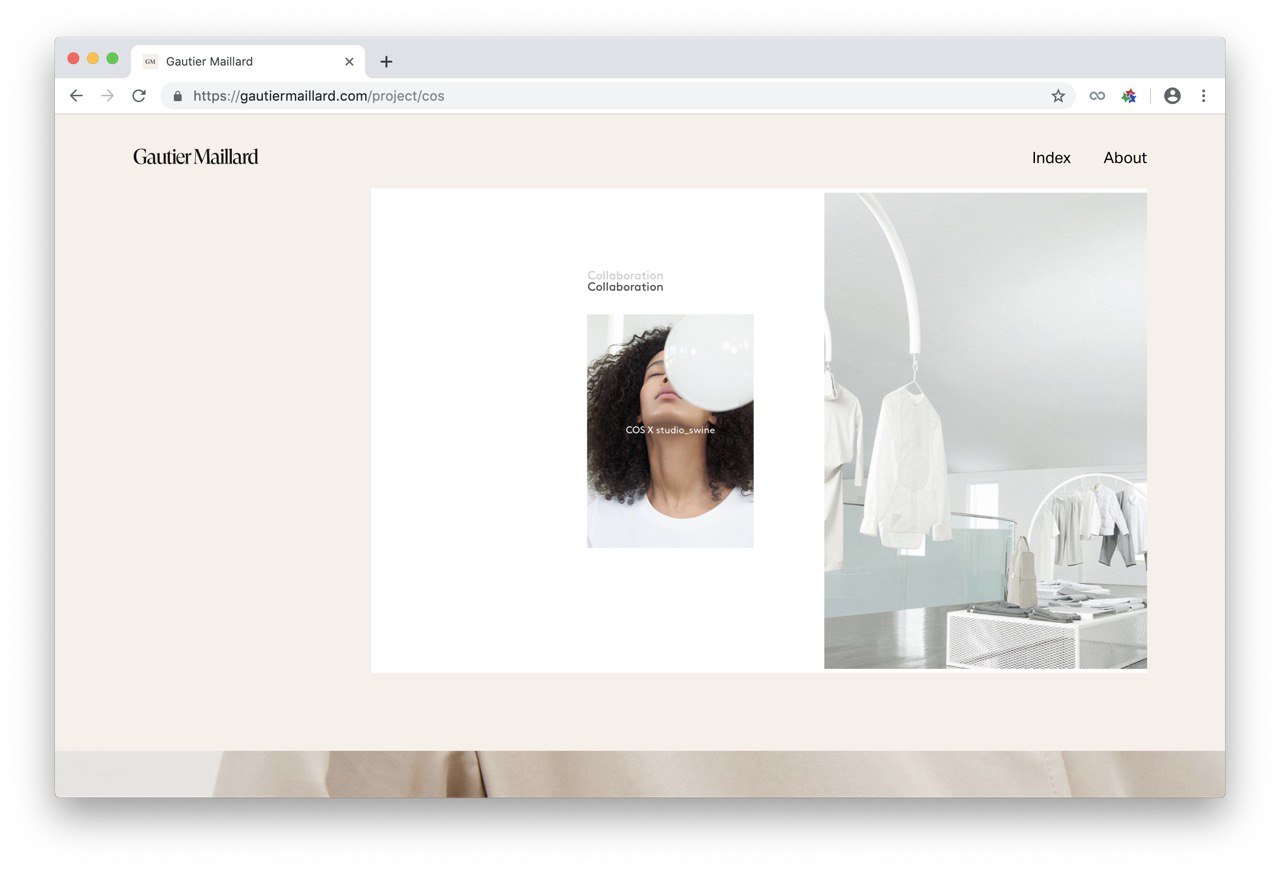Open the Chrome profile account menu
1280x870 pixels.
coord(1172,96)
